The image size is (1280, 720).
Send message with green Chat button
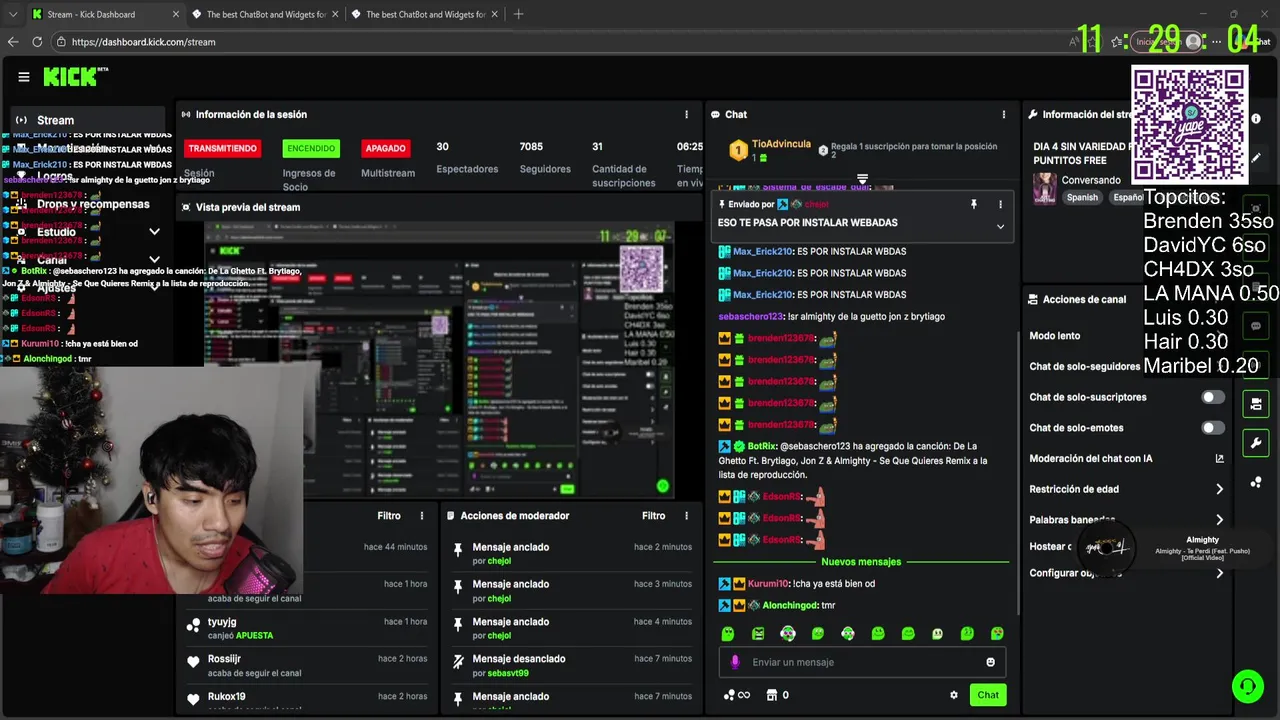(x=988, y=695)
